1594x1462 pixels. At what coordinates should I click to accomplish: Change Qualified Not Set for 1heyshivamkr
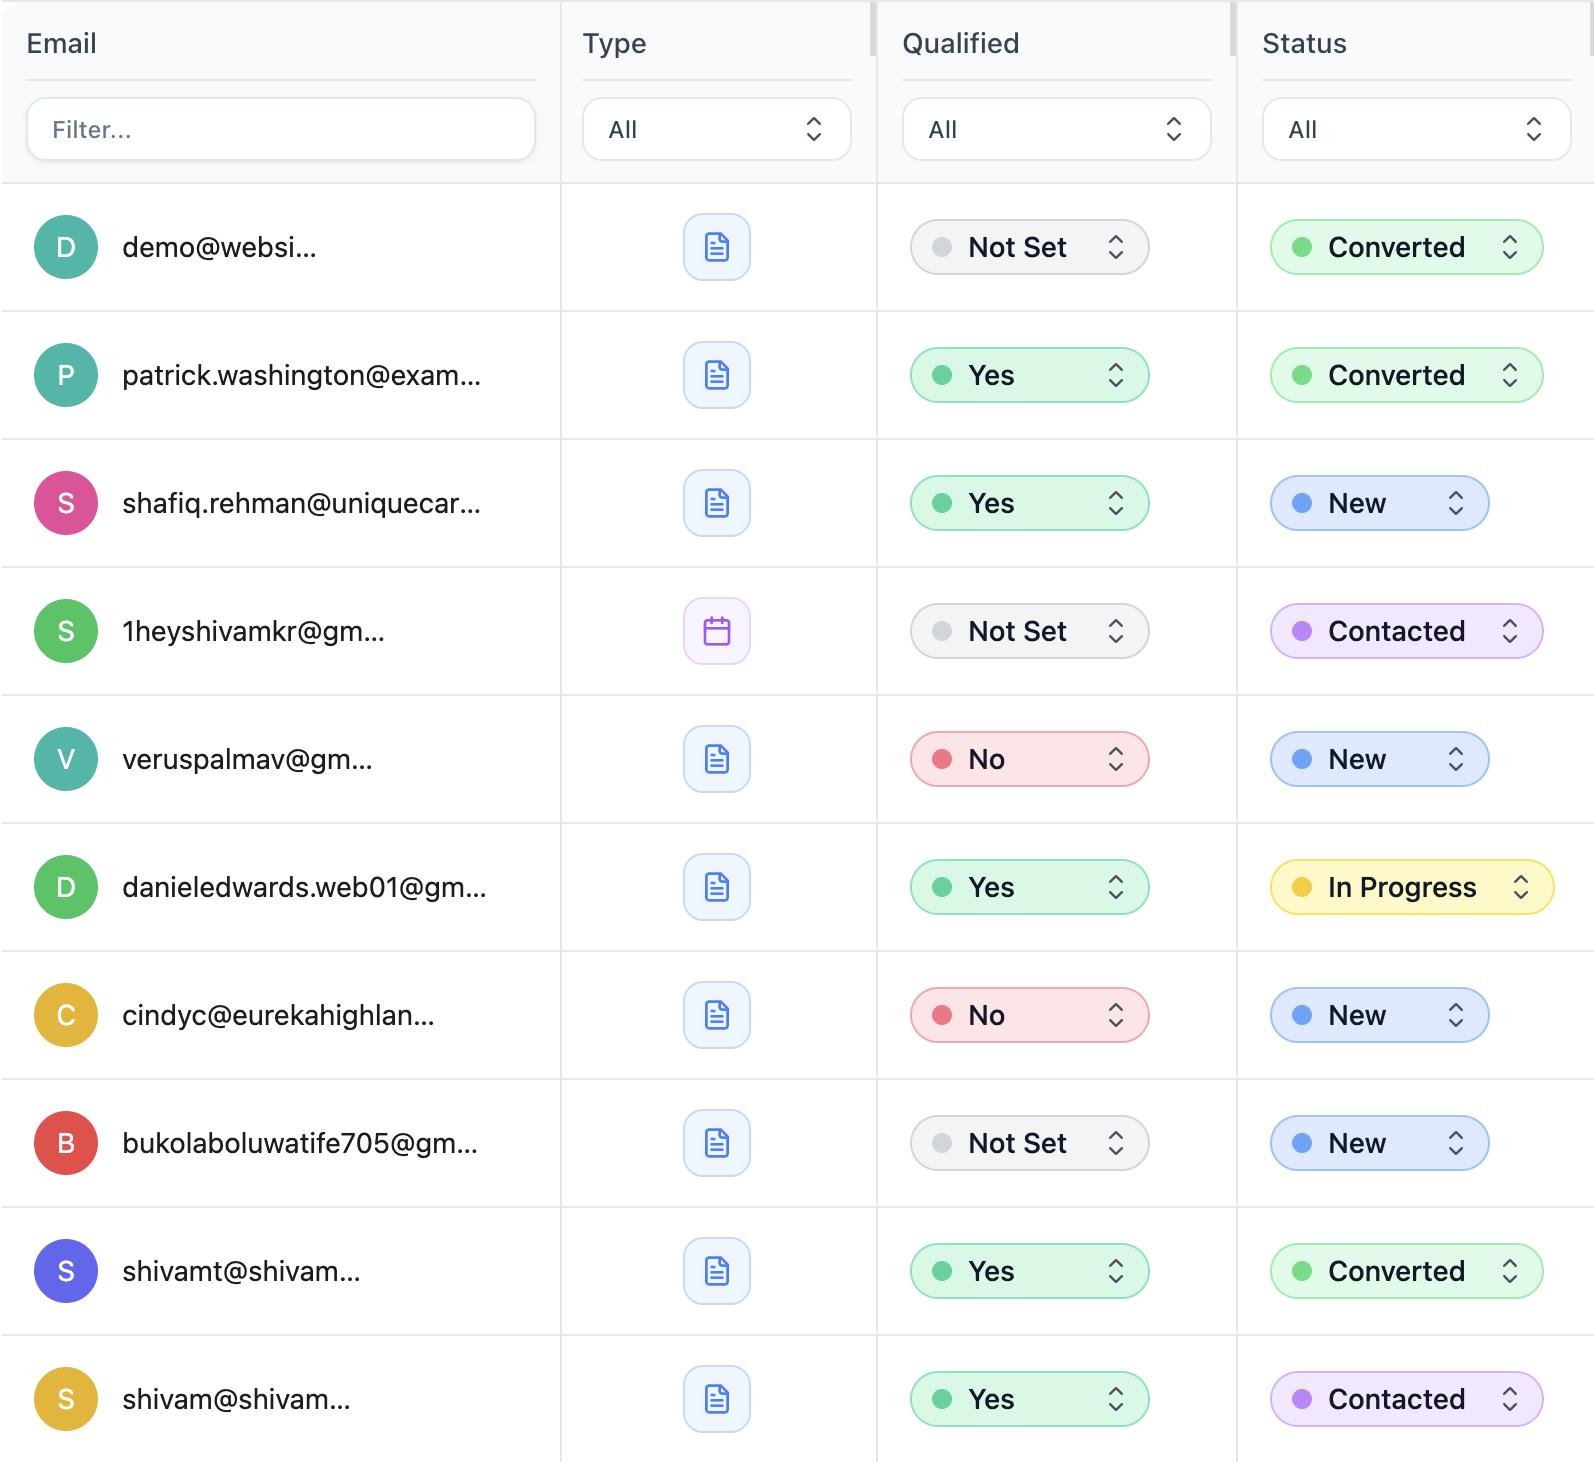point(1030,631)
